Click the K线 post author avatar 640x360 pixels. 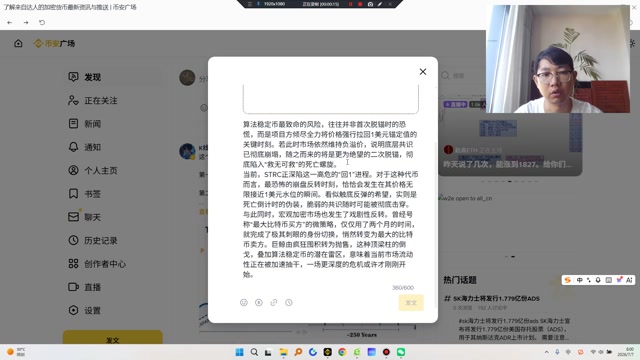187,151
